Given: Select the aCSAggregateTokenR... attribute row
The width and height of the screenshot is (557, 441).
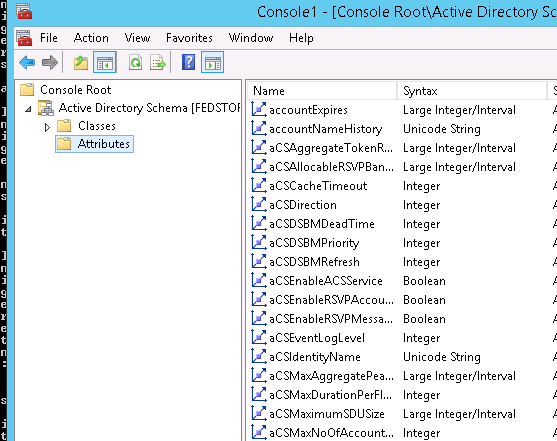Looking at the screenshot, I should 331,148.
